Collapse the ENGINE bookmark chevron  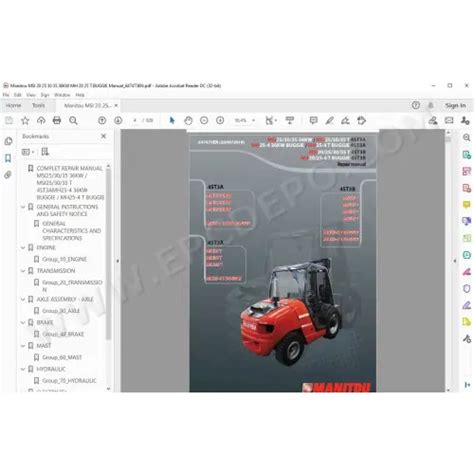point(23,248)
